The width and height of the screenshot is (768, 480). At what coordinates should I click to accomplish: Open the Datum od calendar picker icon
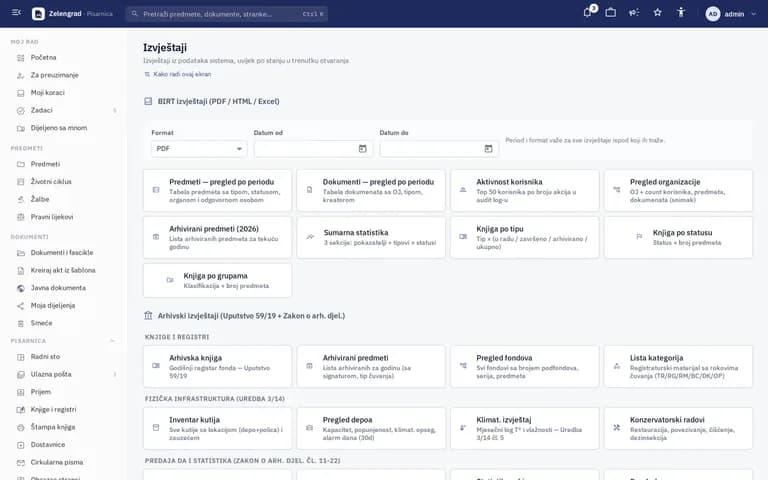pyautogui.click(x=362, y=149)
